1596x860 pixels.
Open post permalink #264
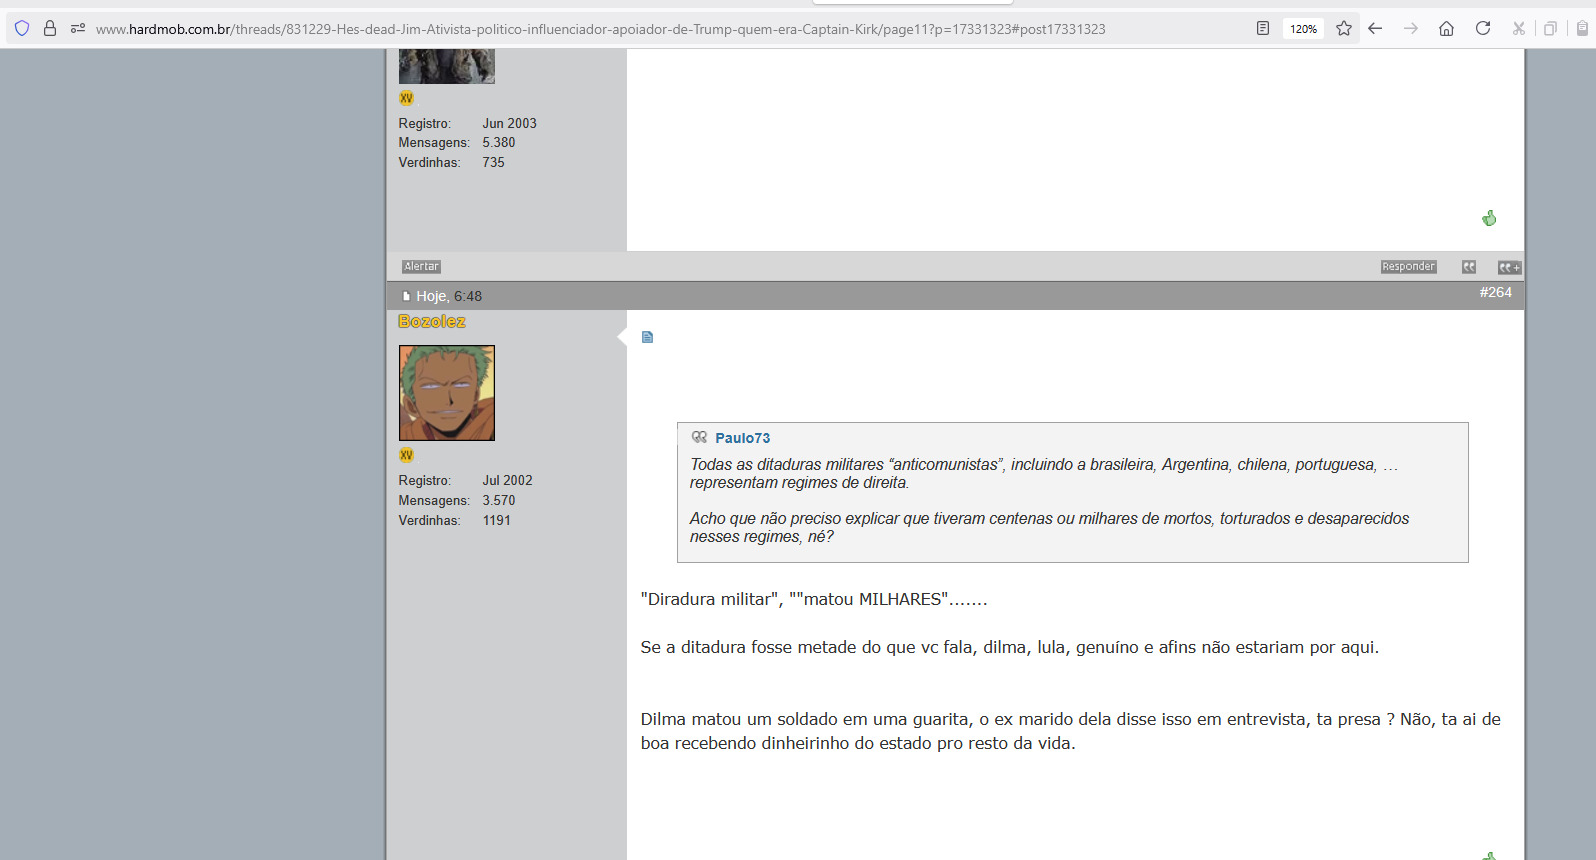click(1496, 292)
